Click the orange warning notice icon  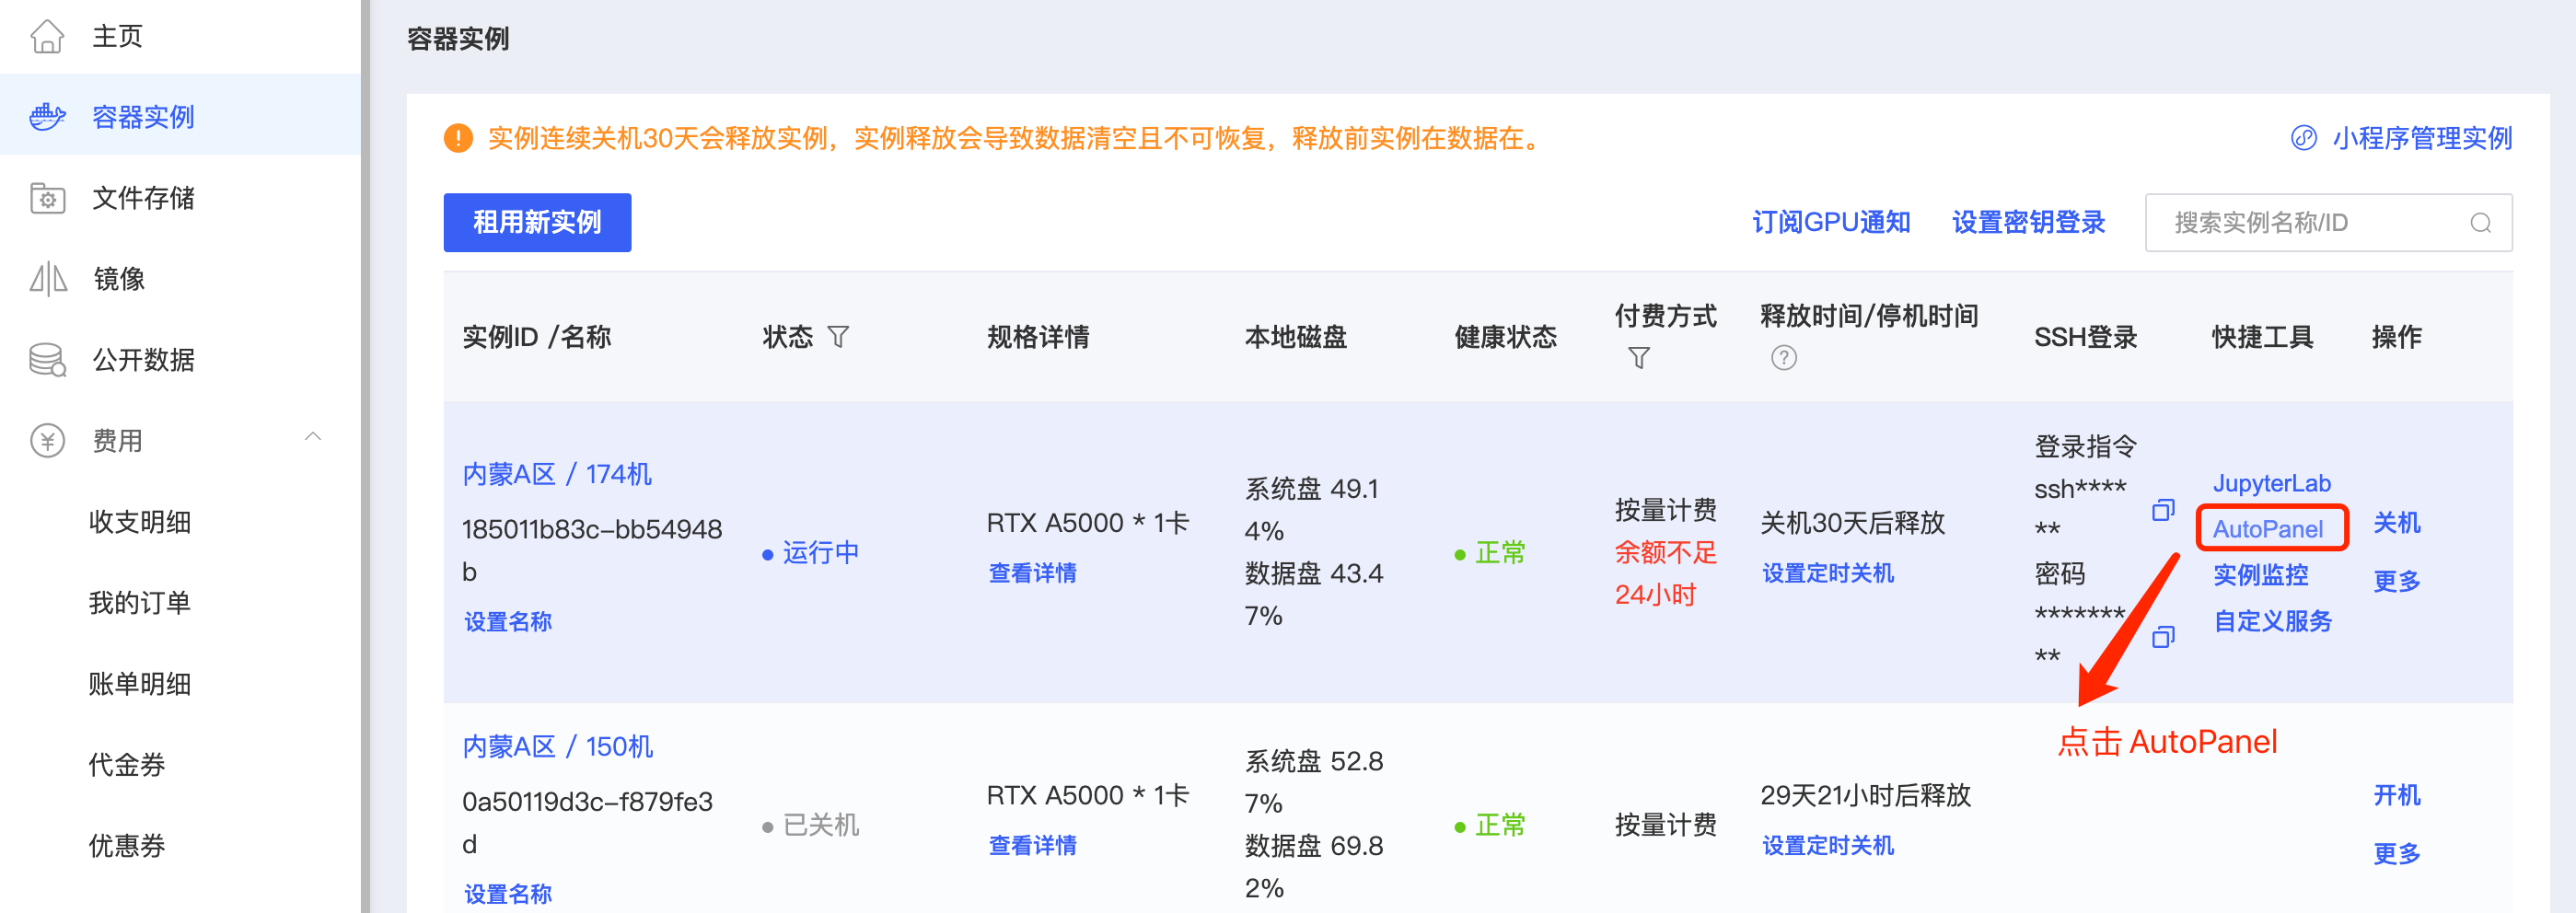tap(458, 138)
